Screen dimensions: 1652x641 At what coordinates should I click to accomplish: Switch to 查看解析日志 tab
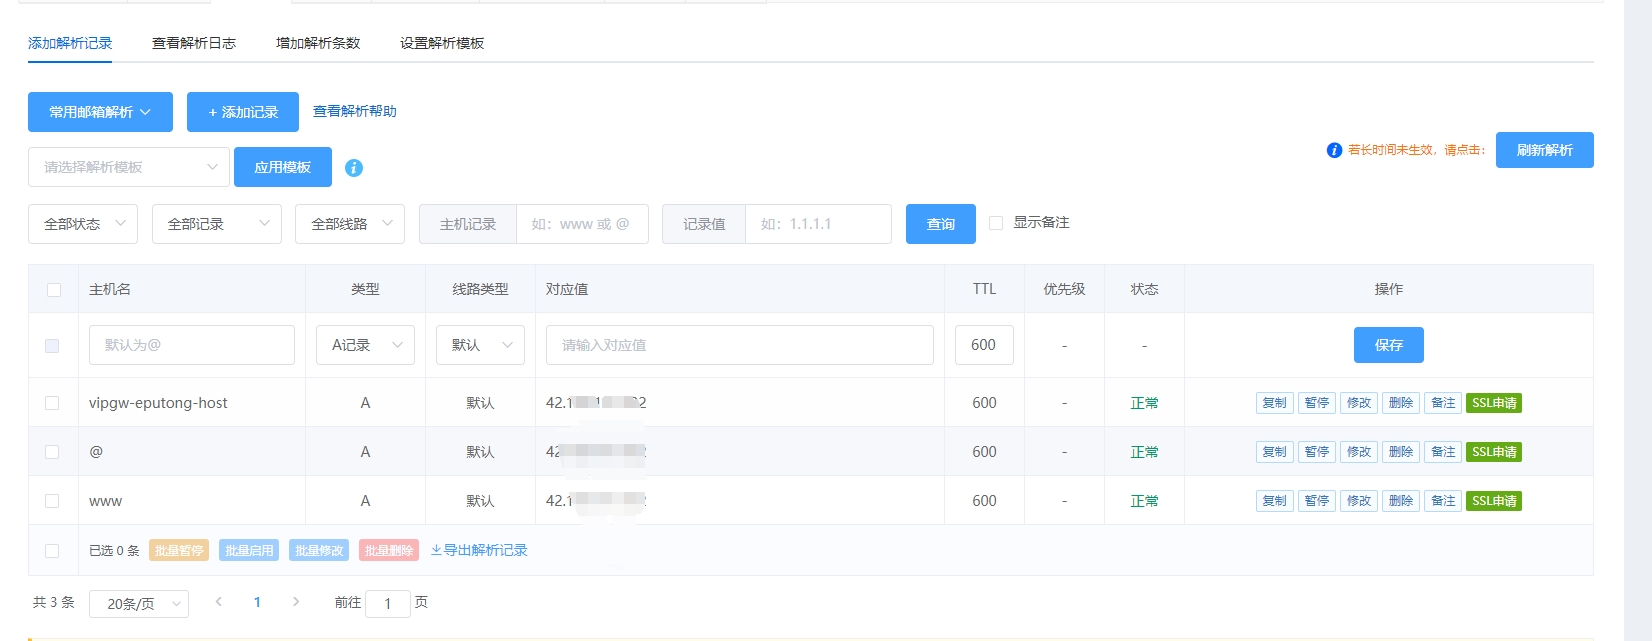tap(194, 43)
